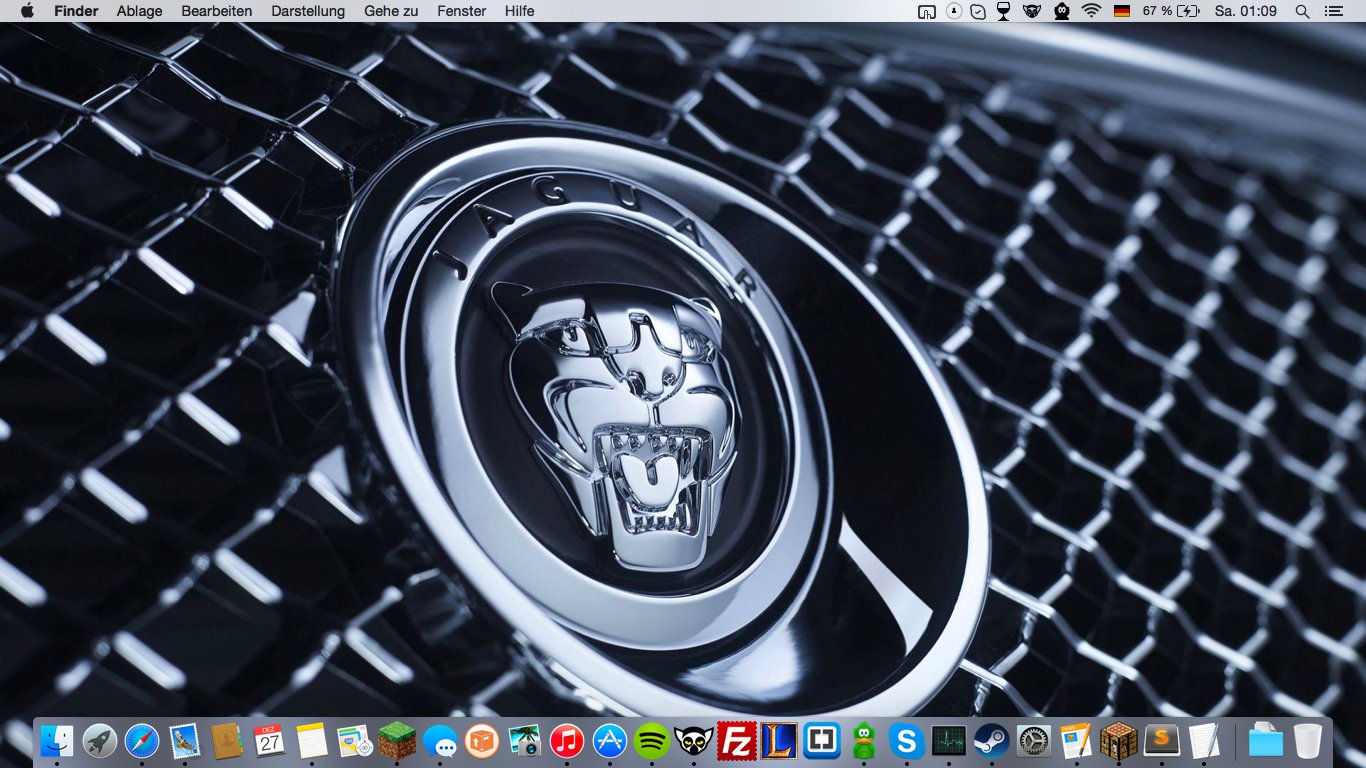
Task: Click the Sa. 01:09 clock
Action: [1245, 11]
